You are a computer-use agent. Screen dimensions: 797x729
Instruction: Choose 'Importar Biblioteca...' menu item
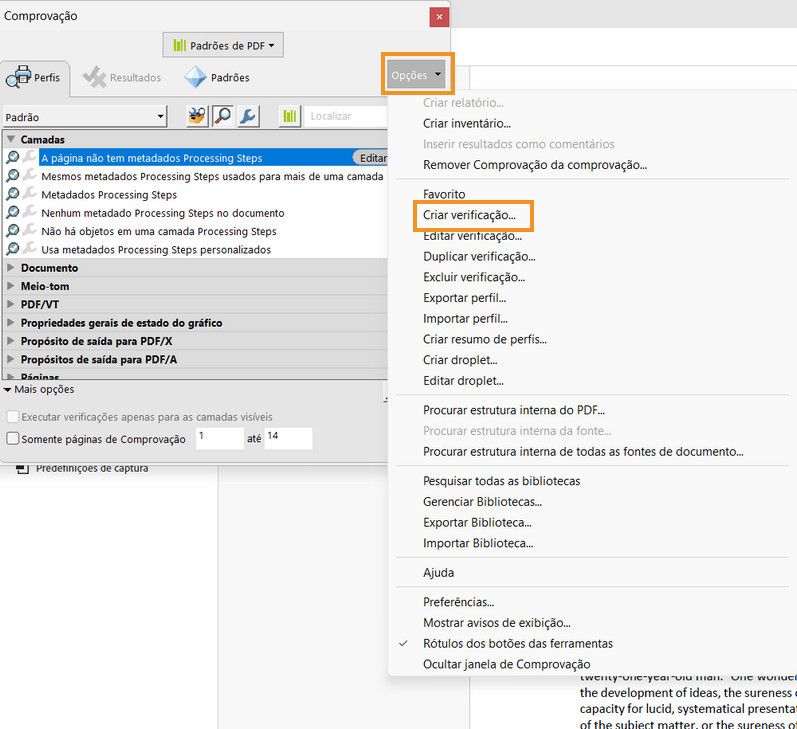(x=478, y=543)
